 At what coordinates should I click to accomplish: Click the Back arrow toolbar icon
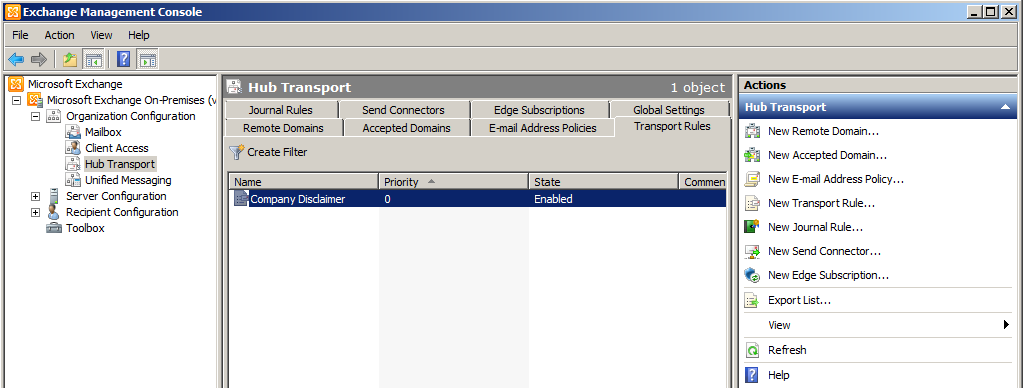point(16,59)
